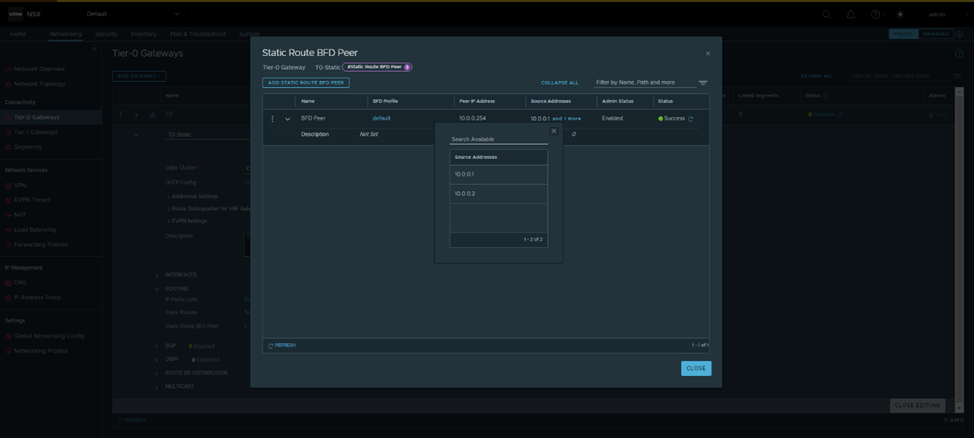974x438 pixels.
Task: Click Collapse All link
Action: [559, 83]
